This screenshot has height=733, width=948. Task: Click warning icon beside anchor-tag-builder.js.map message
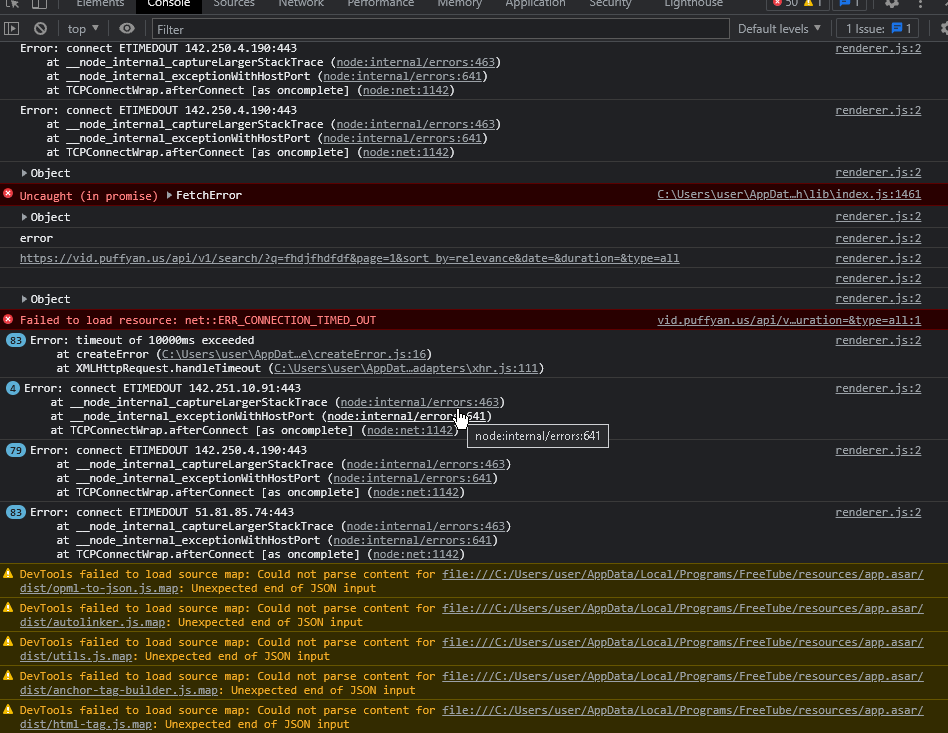(x=8, y=675)
